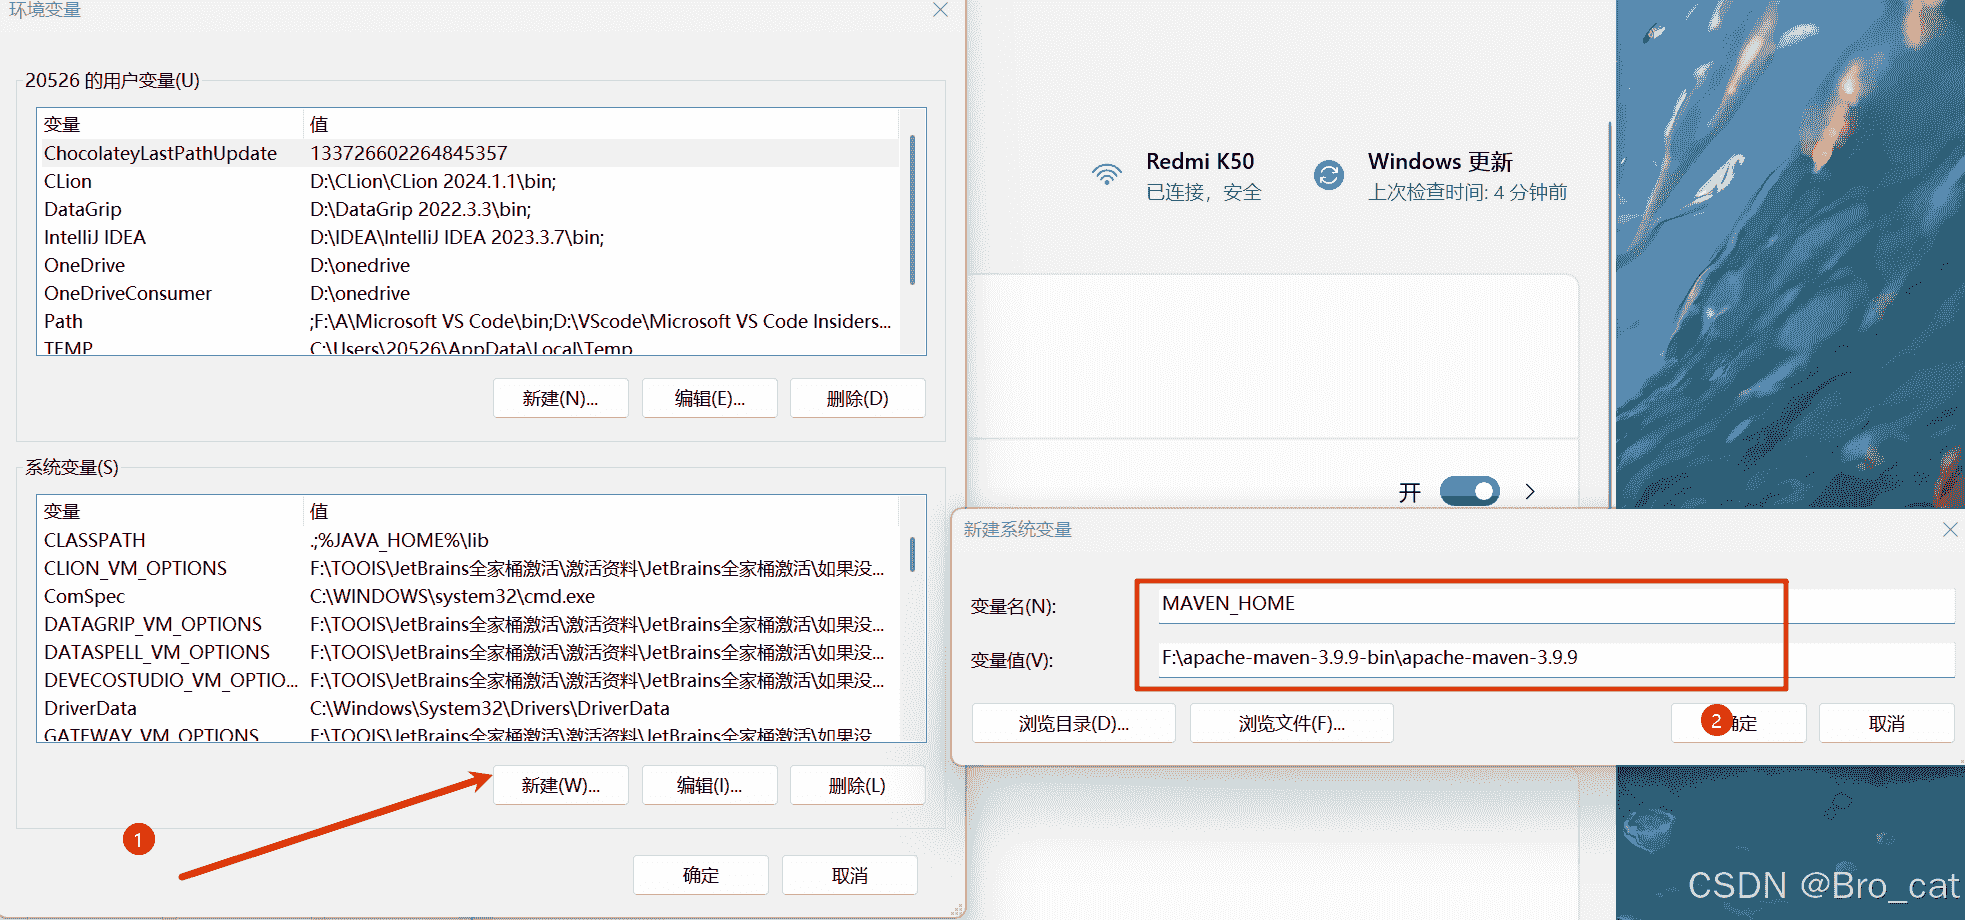Click 删除(L) under system variables
The height and width of the screenshot is (920, 1965).
pos(857,785)
